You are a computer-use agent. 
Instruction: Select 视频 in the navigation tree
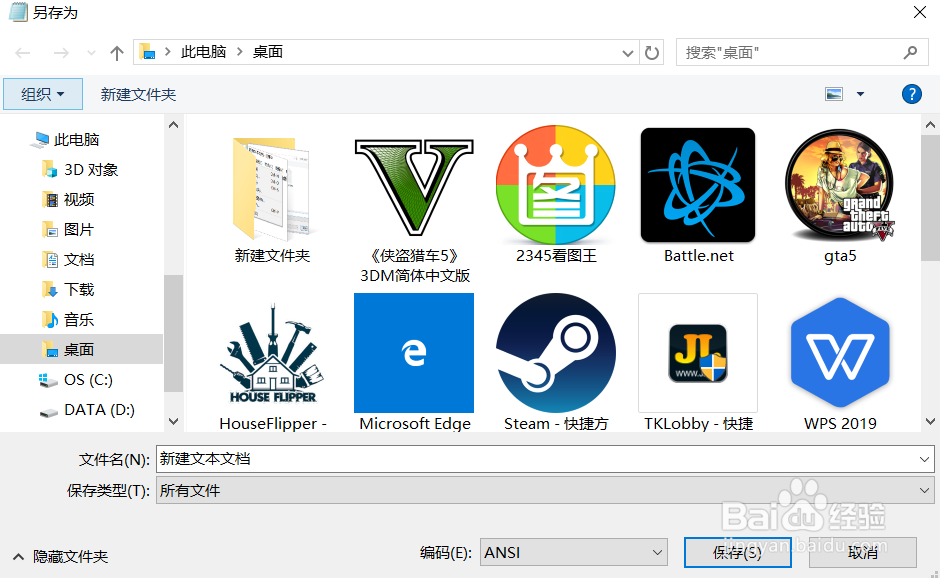pyautogui.click(x=79, y=200)
